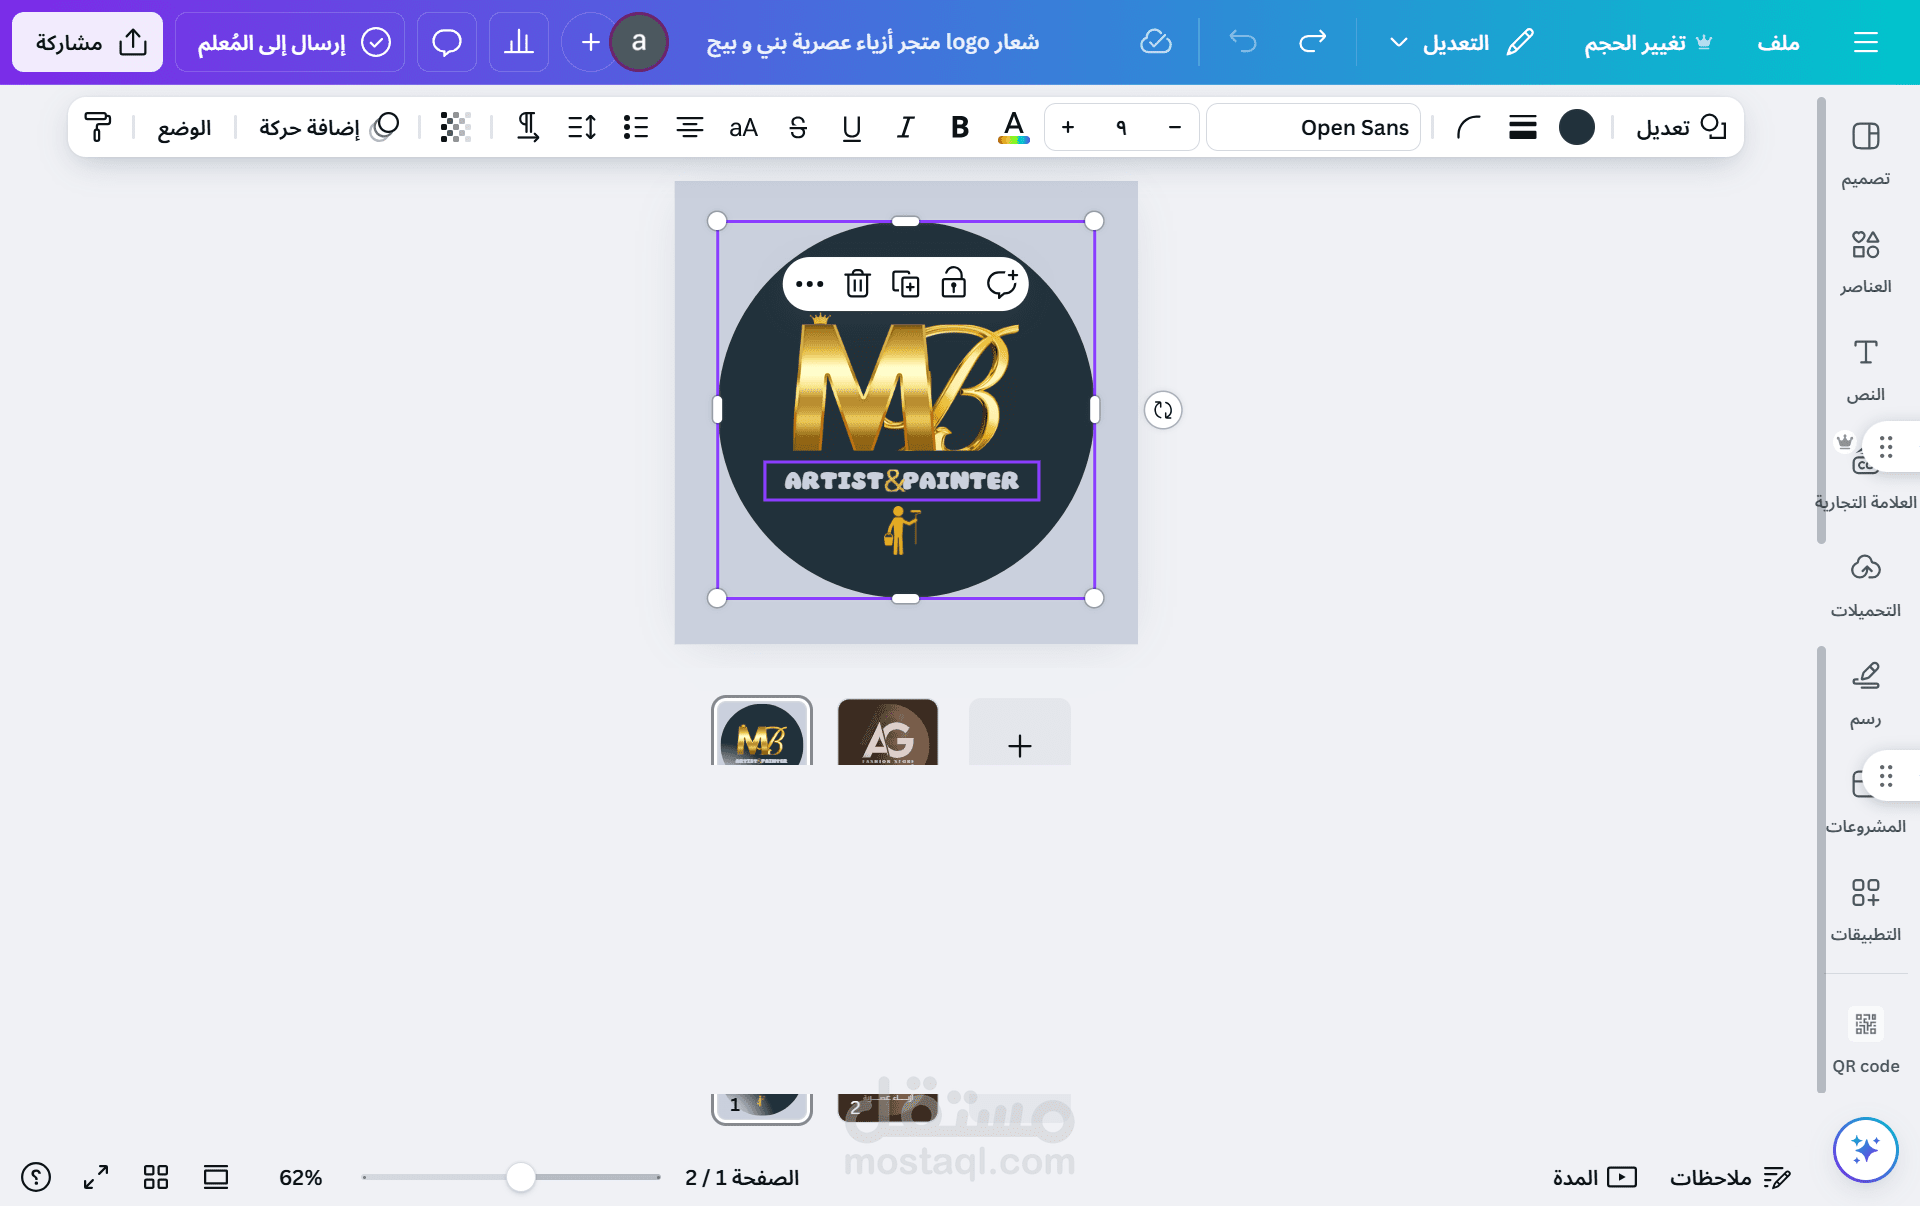Toggle bold text formatting

pos(959,127)
